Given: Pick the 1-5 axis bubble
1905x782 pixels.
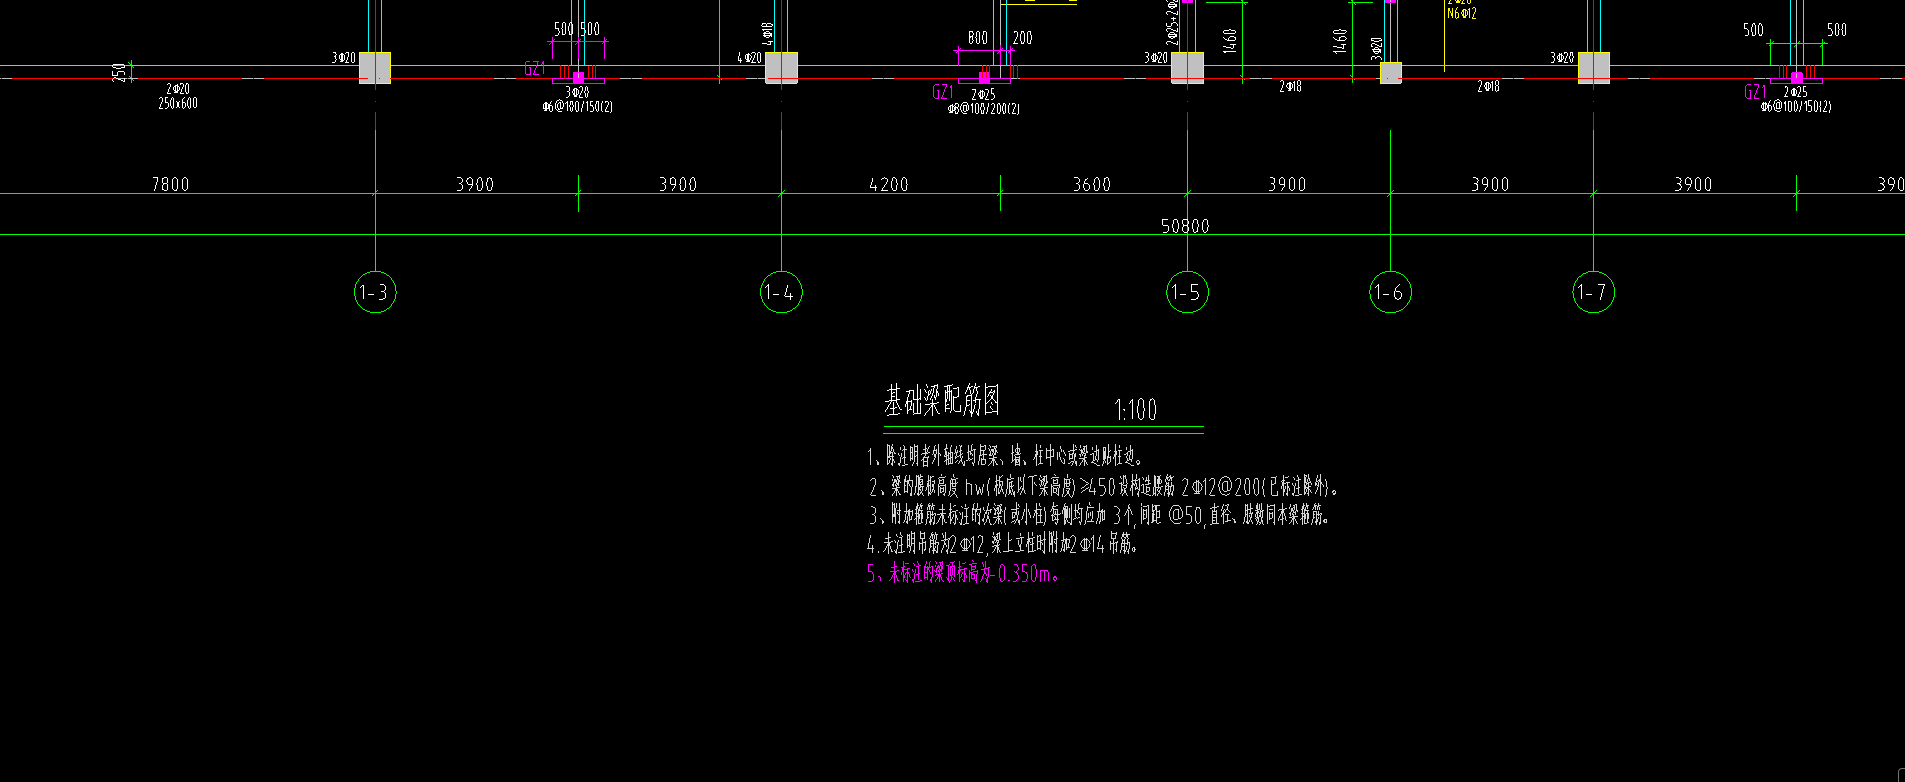Looking at the screenshot, I should (1187, 292).
